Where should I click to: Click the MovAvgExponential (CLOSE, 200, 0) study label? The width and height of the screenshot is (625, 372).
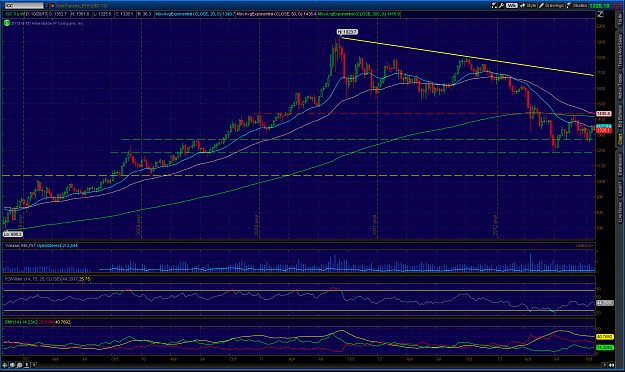351,14
